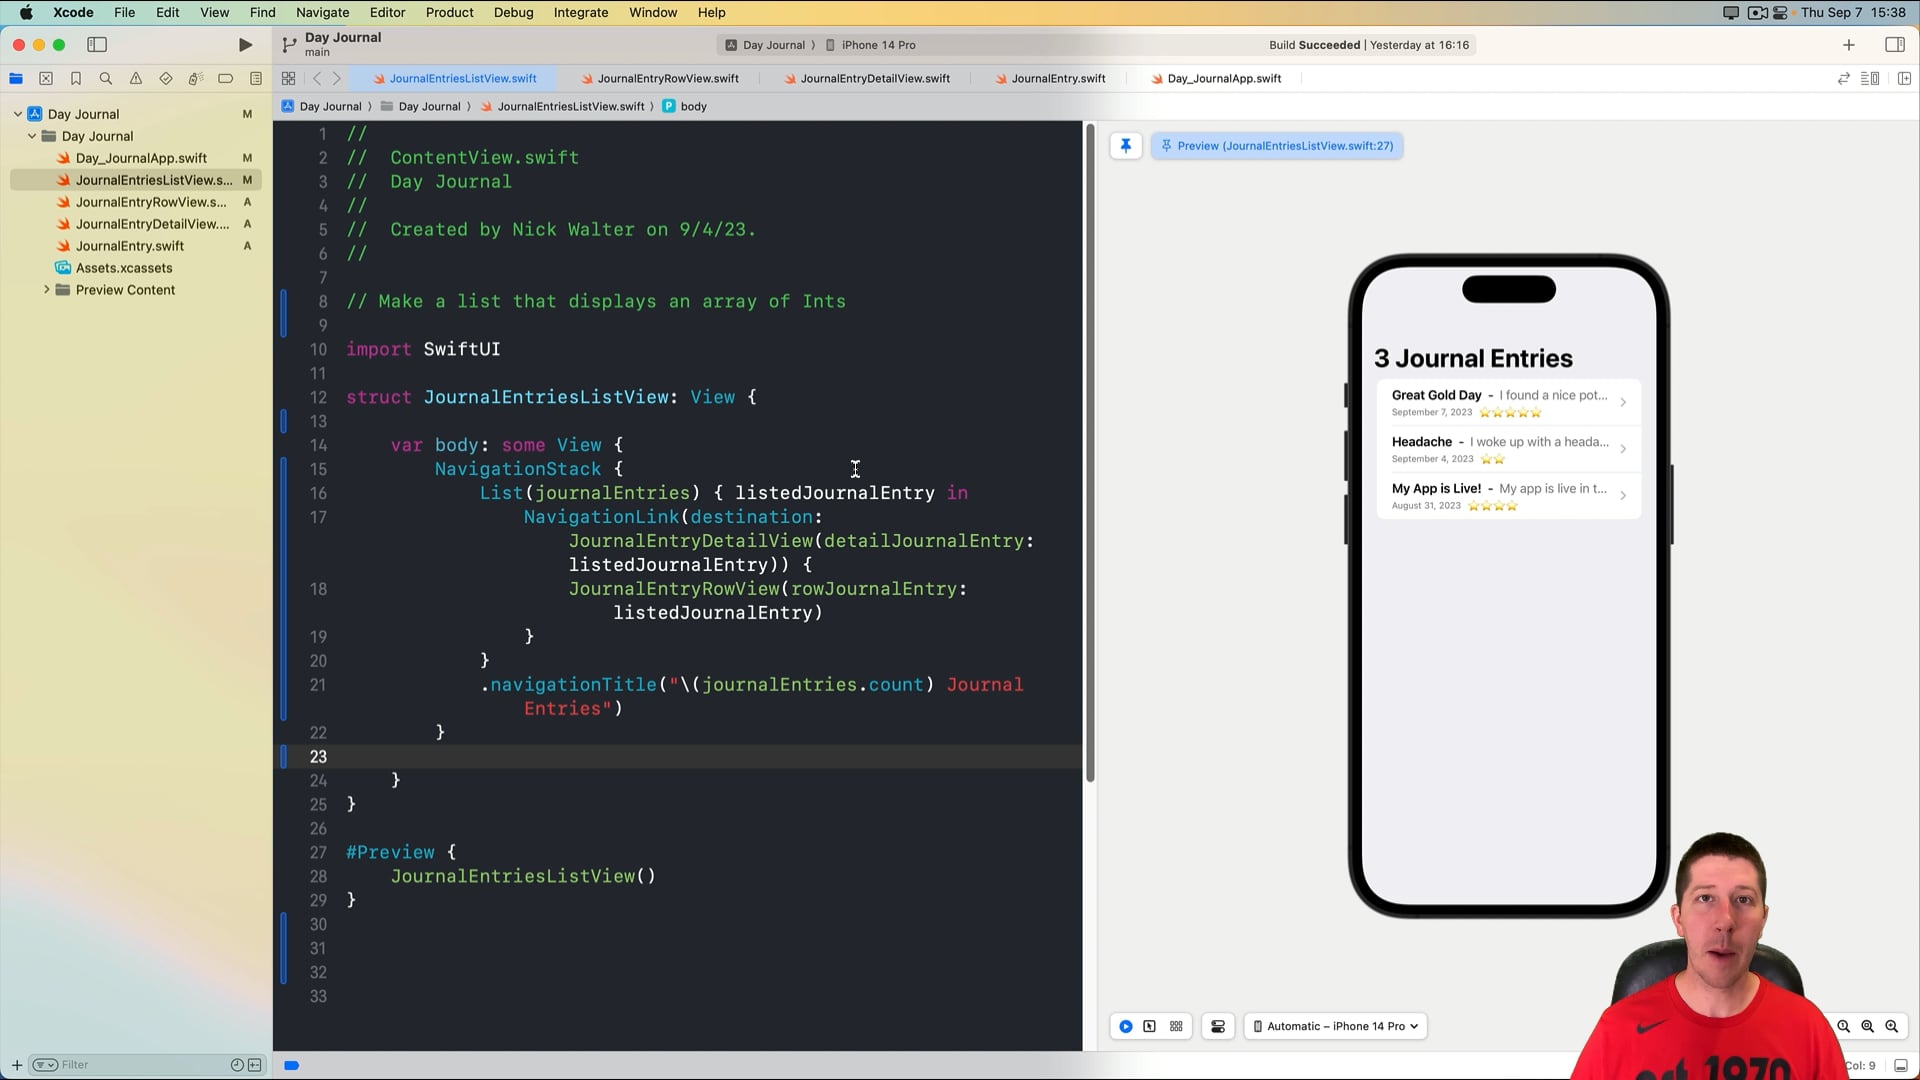Show the Project navigator folder icon
Screen dimensions: 1920x1080
point(16,78)
